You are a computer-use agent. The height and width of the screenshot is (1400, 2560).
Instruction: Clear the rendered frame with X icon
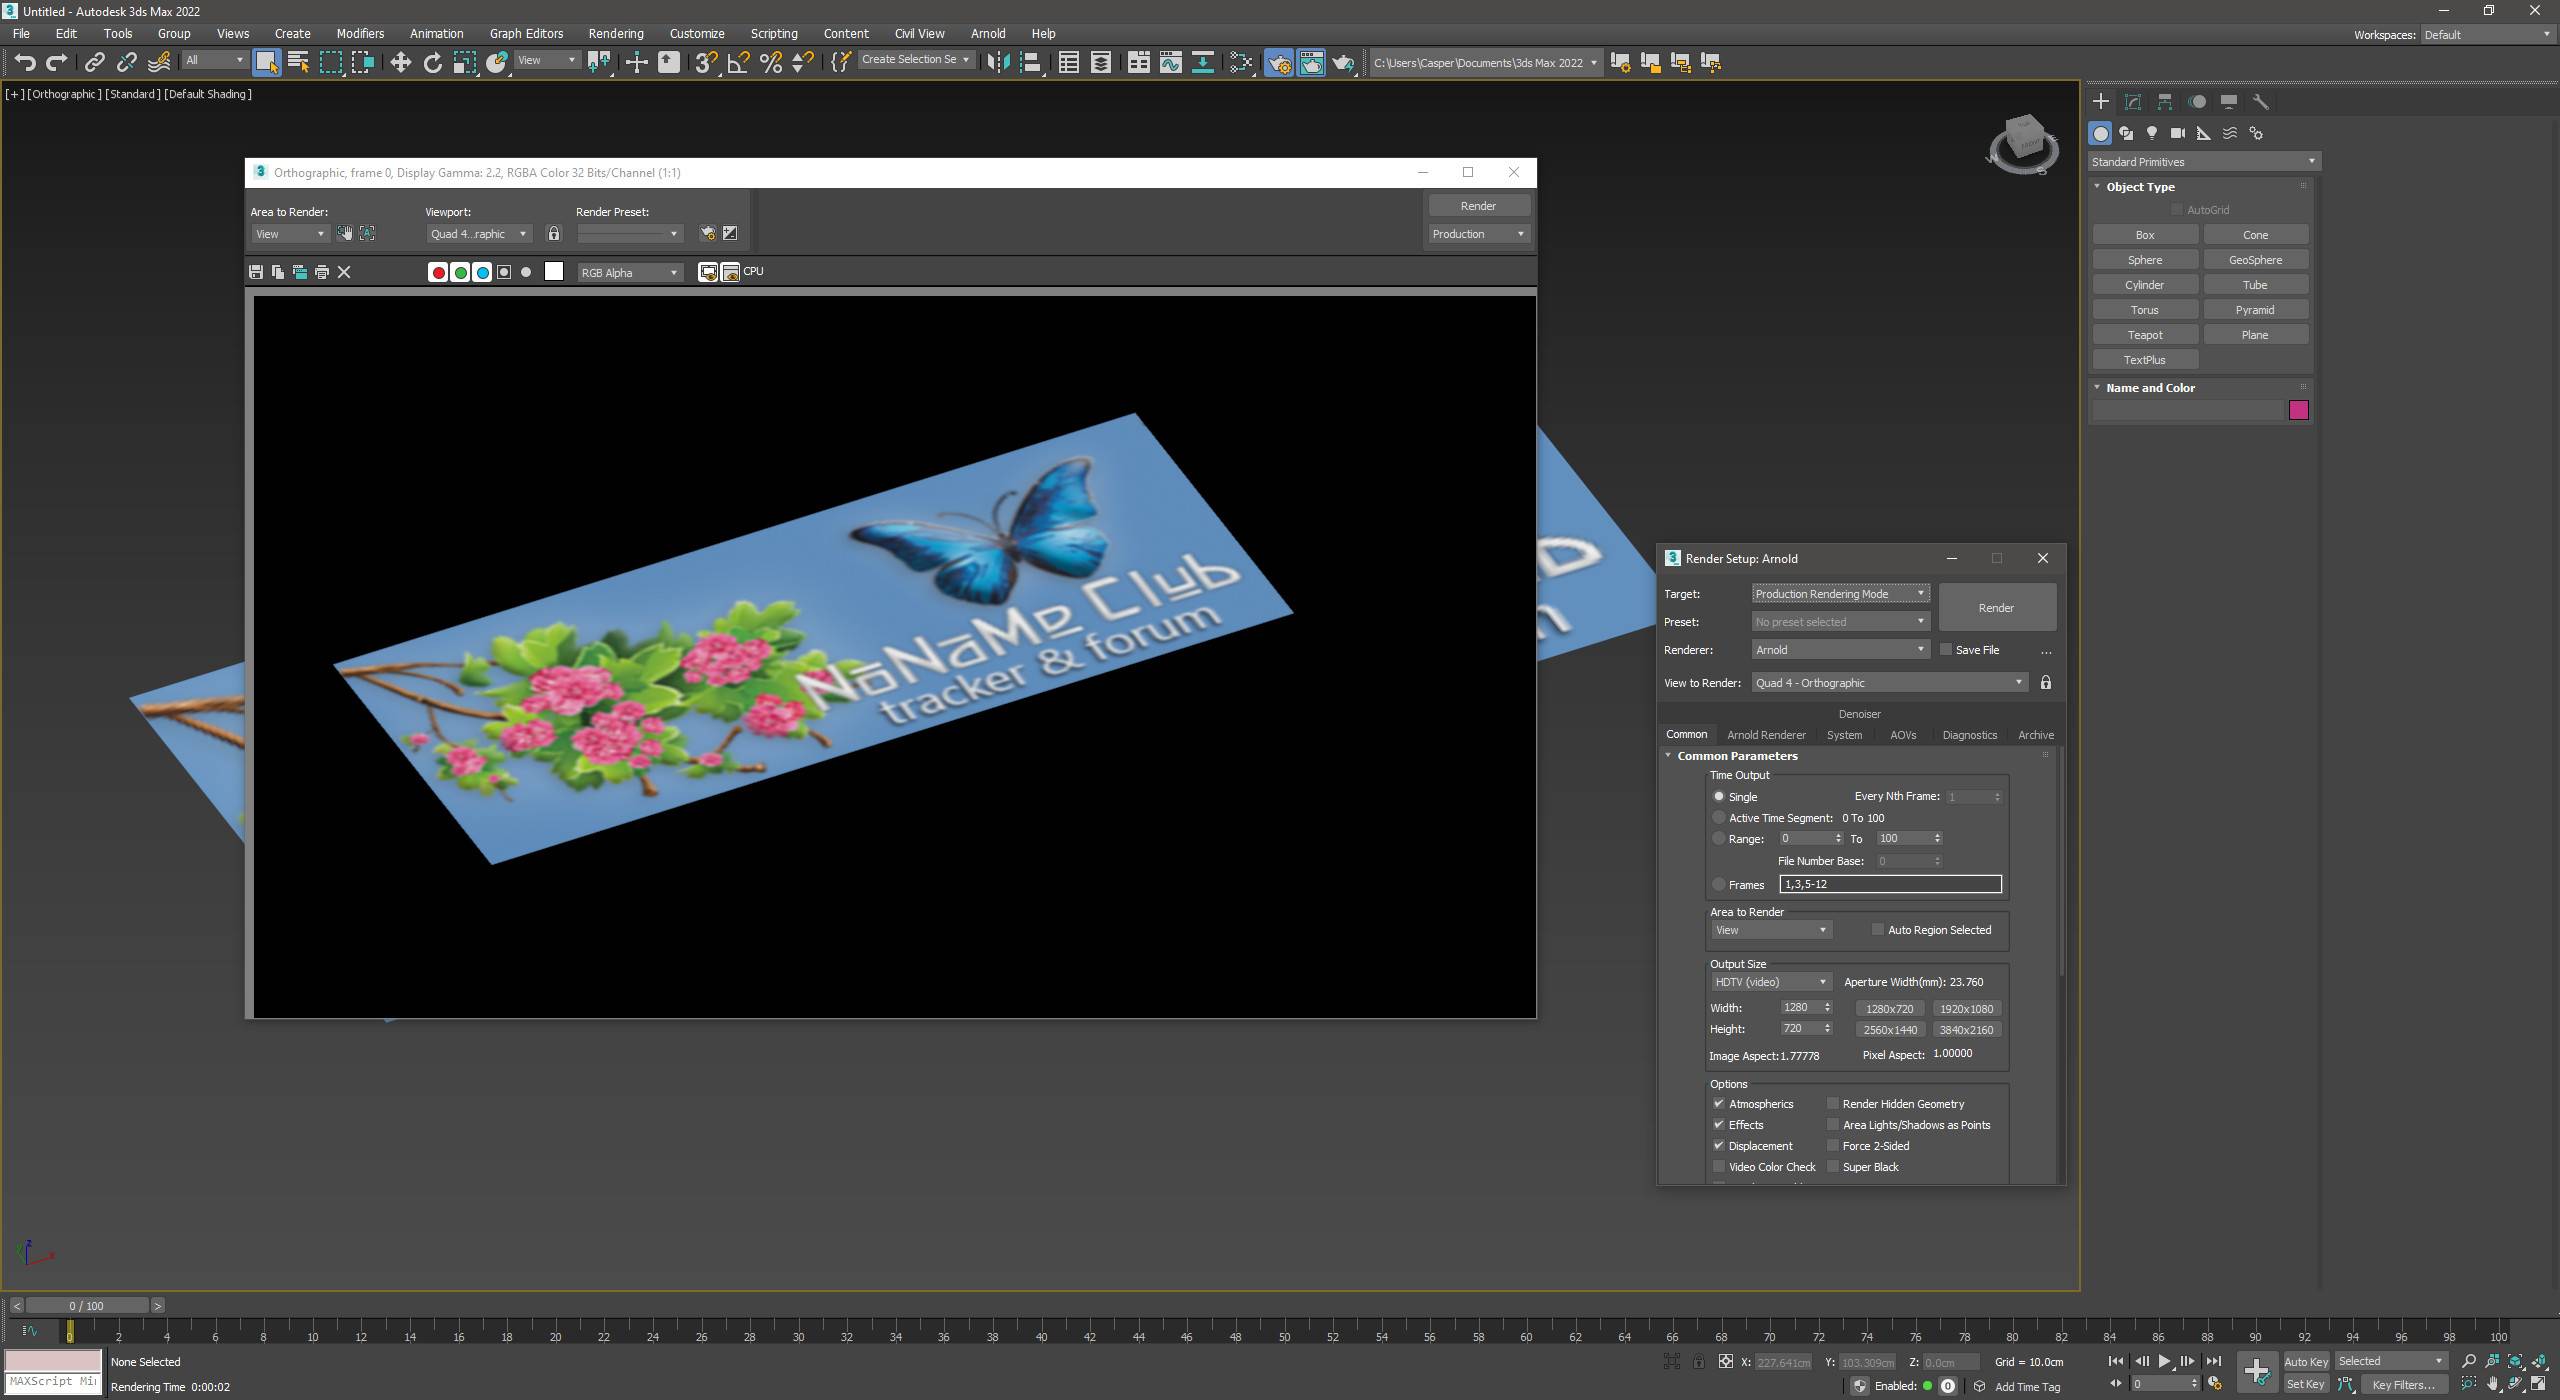click(x=344, y=272)
